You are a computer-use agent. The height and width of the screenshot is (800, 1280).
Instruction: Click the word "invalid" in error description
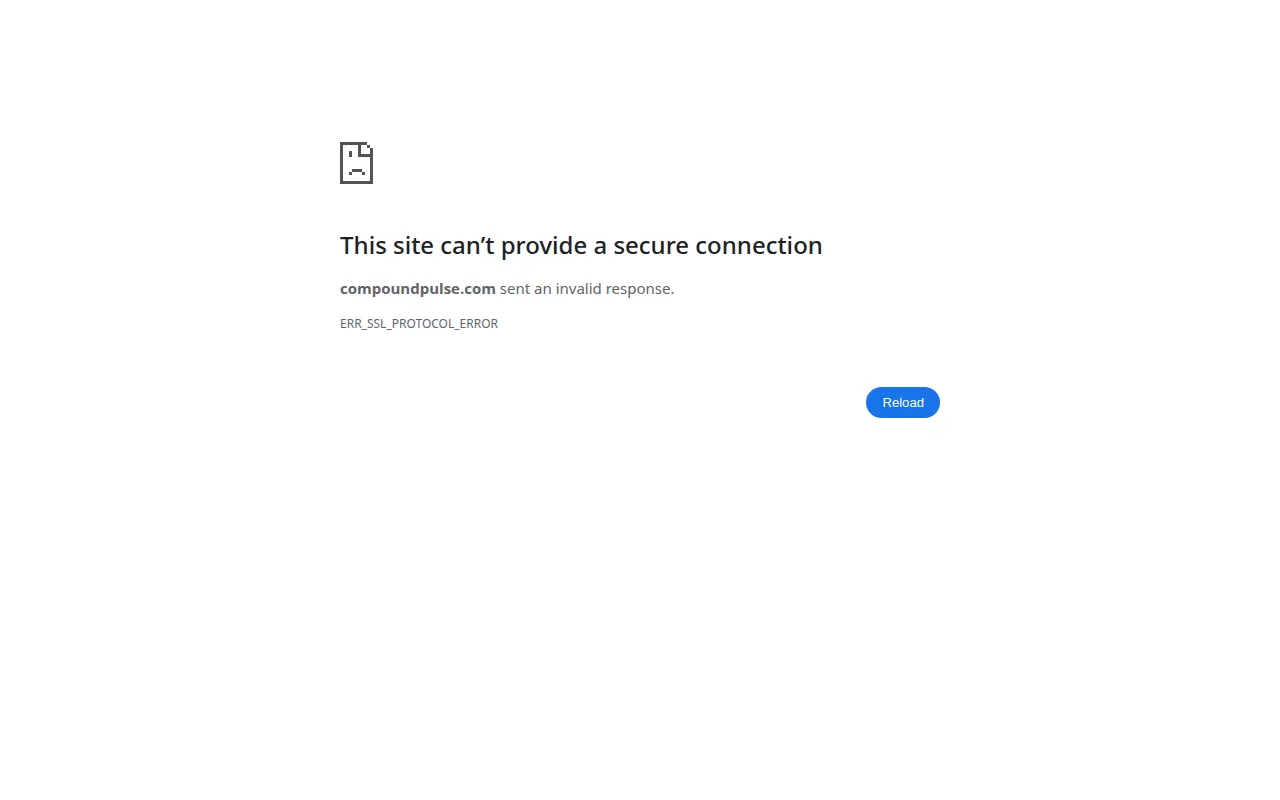pyautogui.click(x=579, y=289)
